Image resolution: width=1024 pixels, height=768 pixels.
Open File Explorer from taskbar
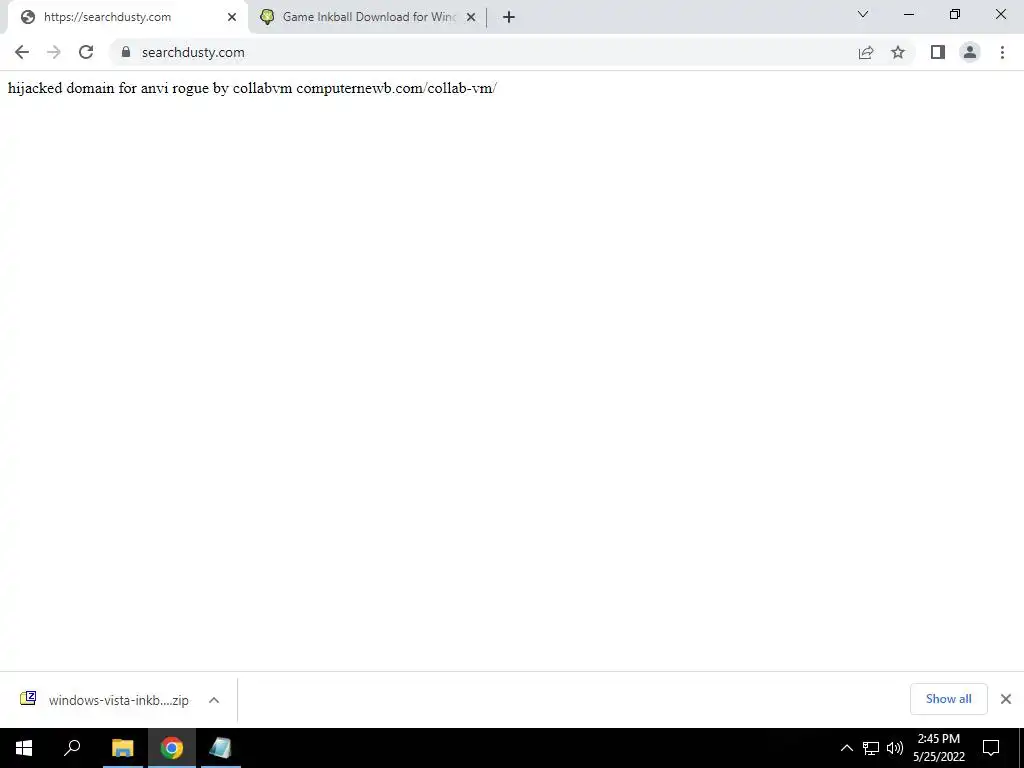click(x=122, y=748)
